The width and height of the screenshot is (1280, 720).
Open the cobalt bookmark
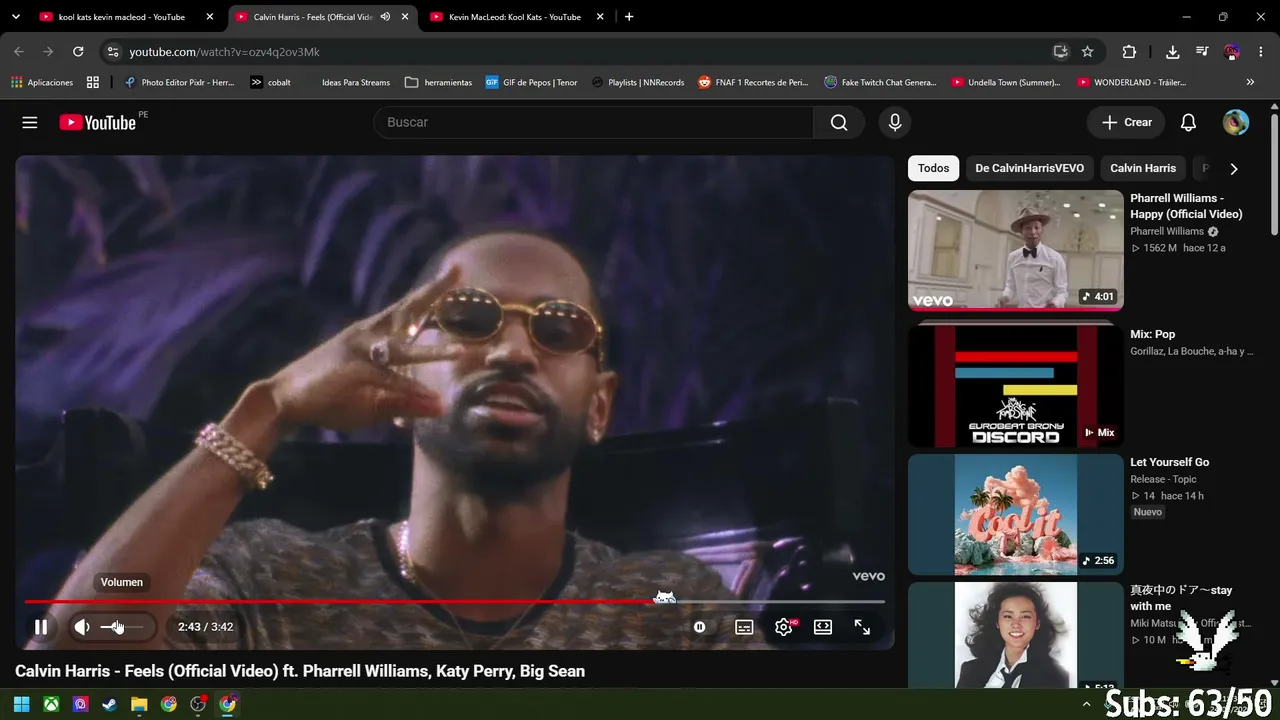point(270,82)
